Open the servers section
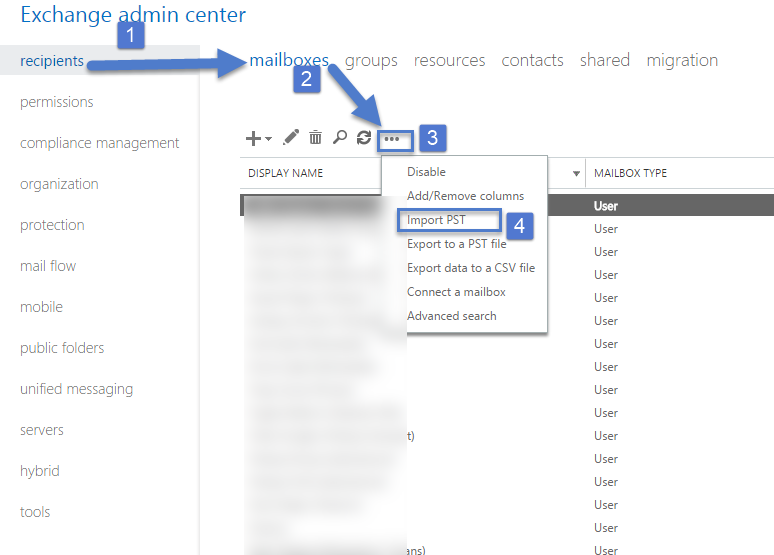 coord(42,430)
